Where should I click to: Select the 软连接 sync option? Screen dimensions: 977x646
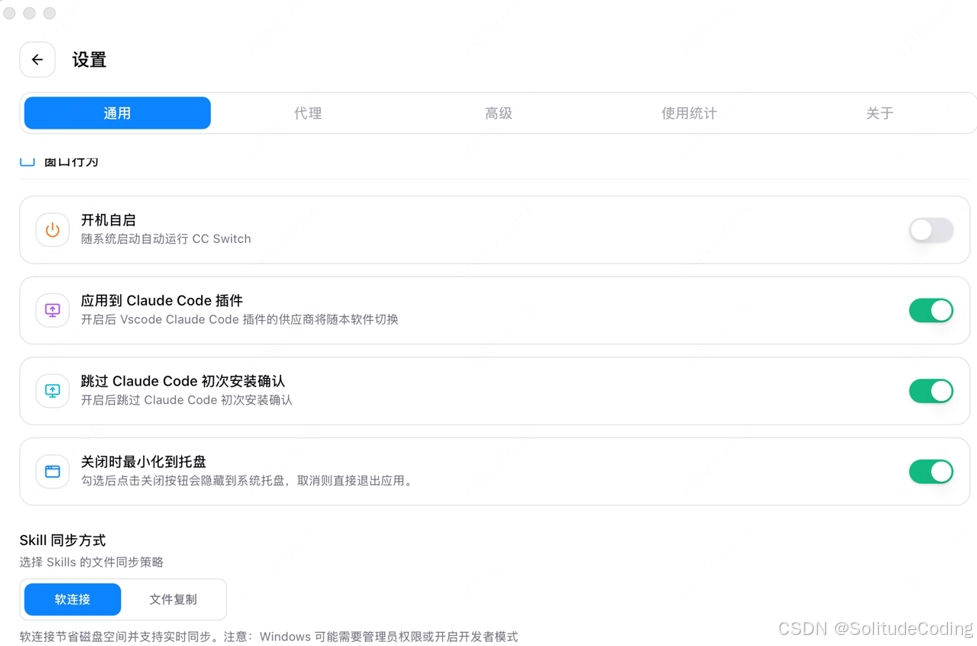coord(71,599)
